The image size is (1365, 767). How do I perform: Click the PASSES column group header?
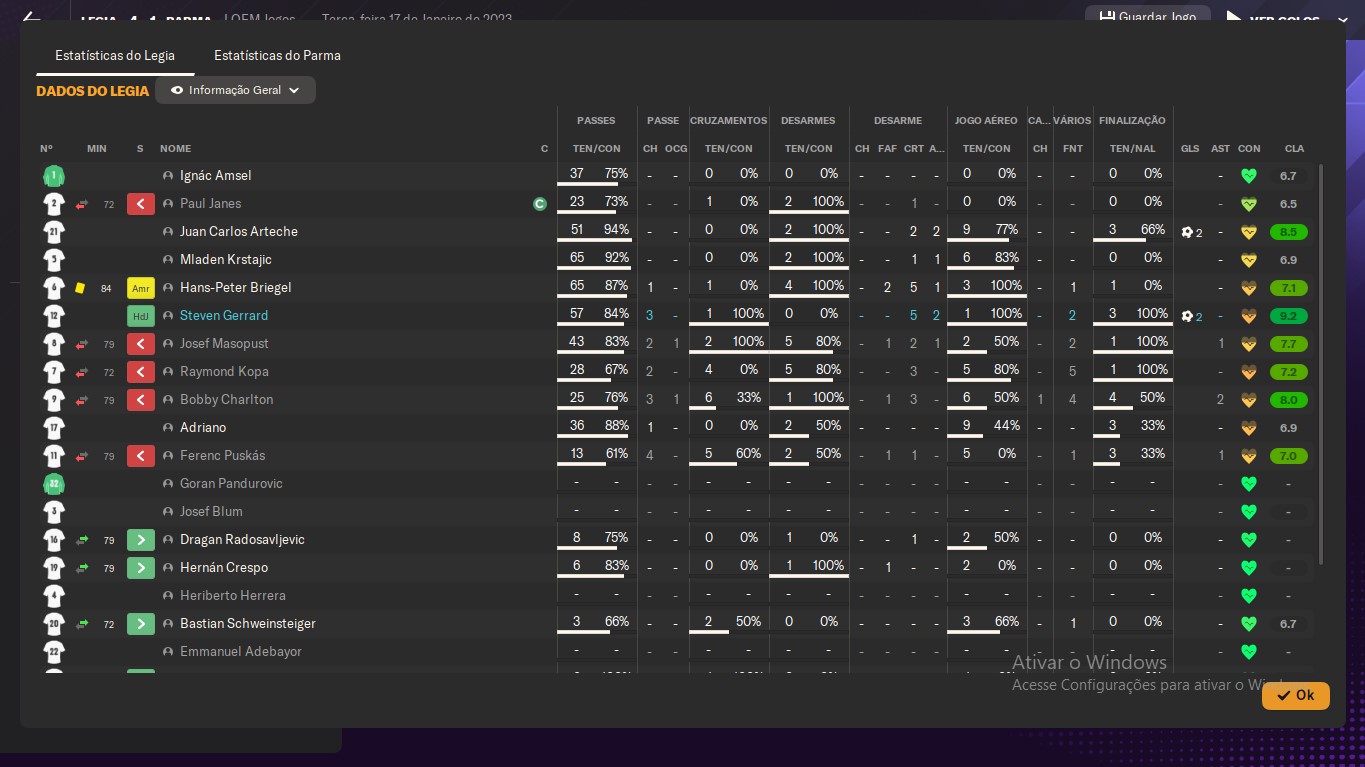(596, 121)
